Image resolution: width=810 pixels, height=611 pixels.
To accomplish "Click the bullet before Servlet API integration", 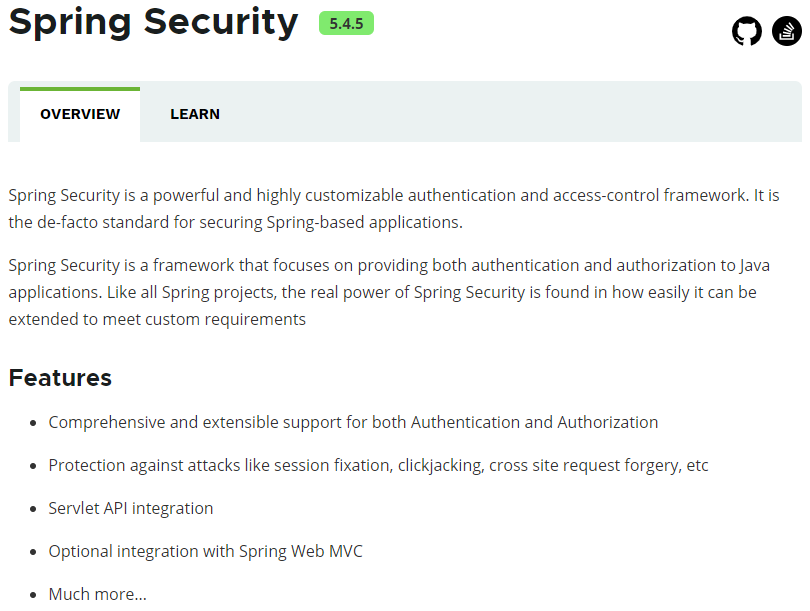I will (35, 509).
